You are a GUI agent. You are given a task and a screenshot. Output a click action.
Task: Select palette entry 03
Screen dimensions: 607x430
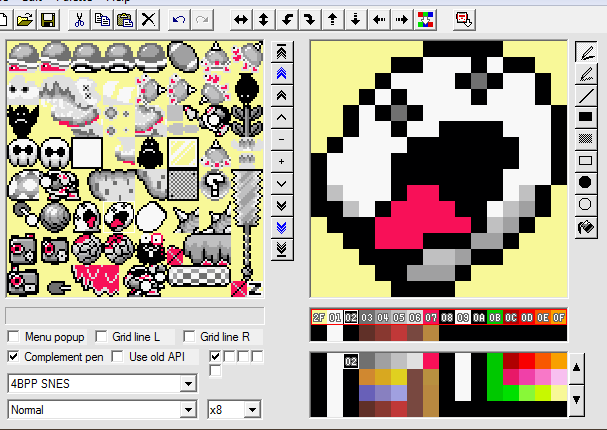[367, 317]
